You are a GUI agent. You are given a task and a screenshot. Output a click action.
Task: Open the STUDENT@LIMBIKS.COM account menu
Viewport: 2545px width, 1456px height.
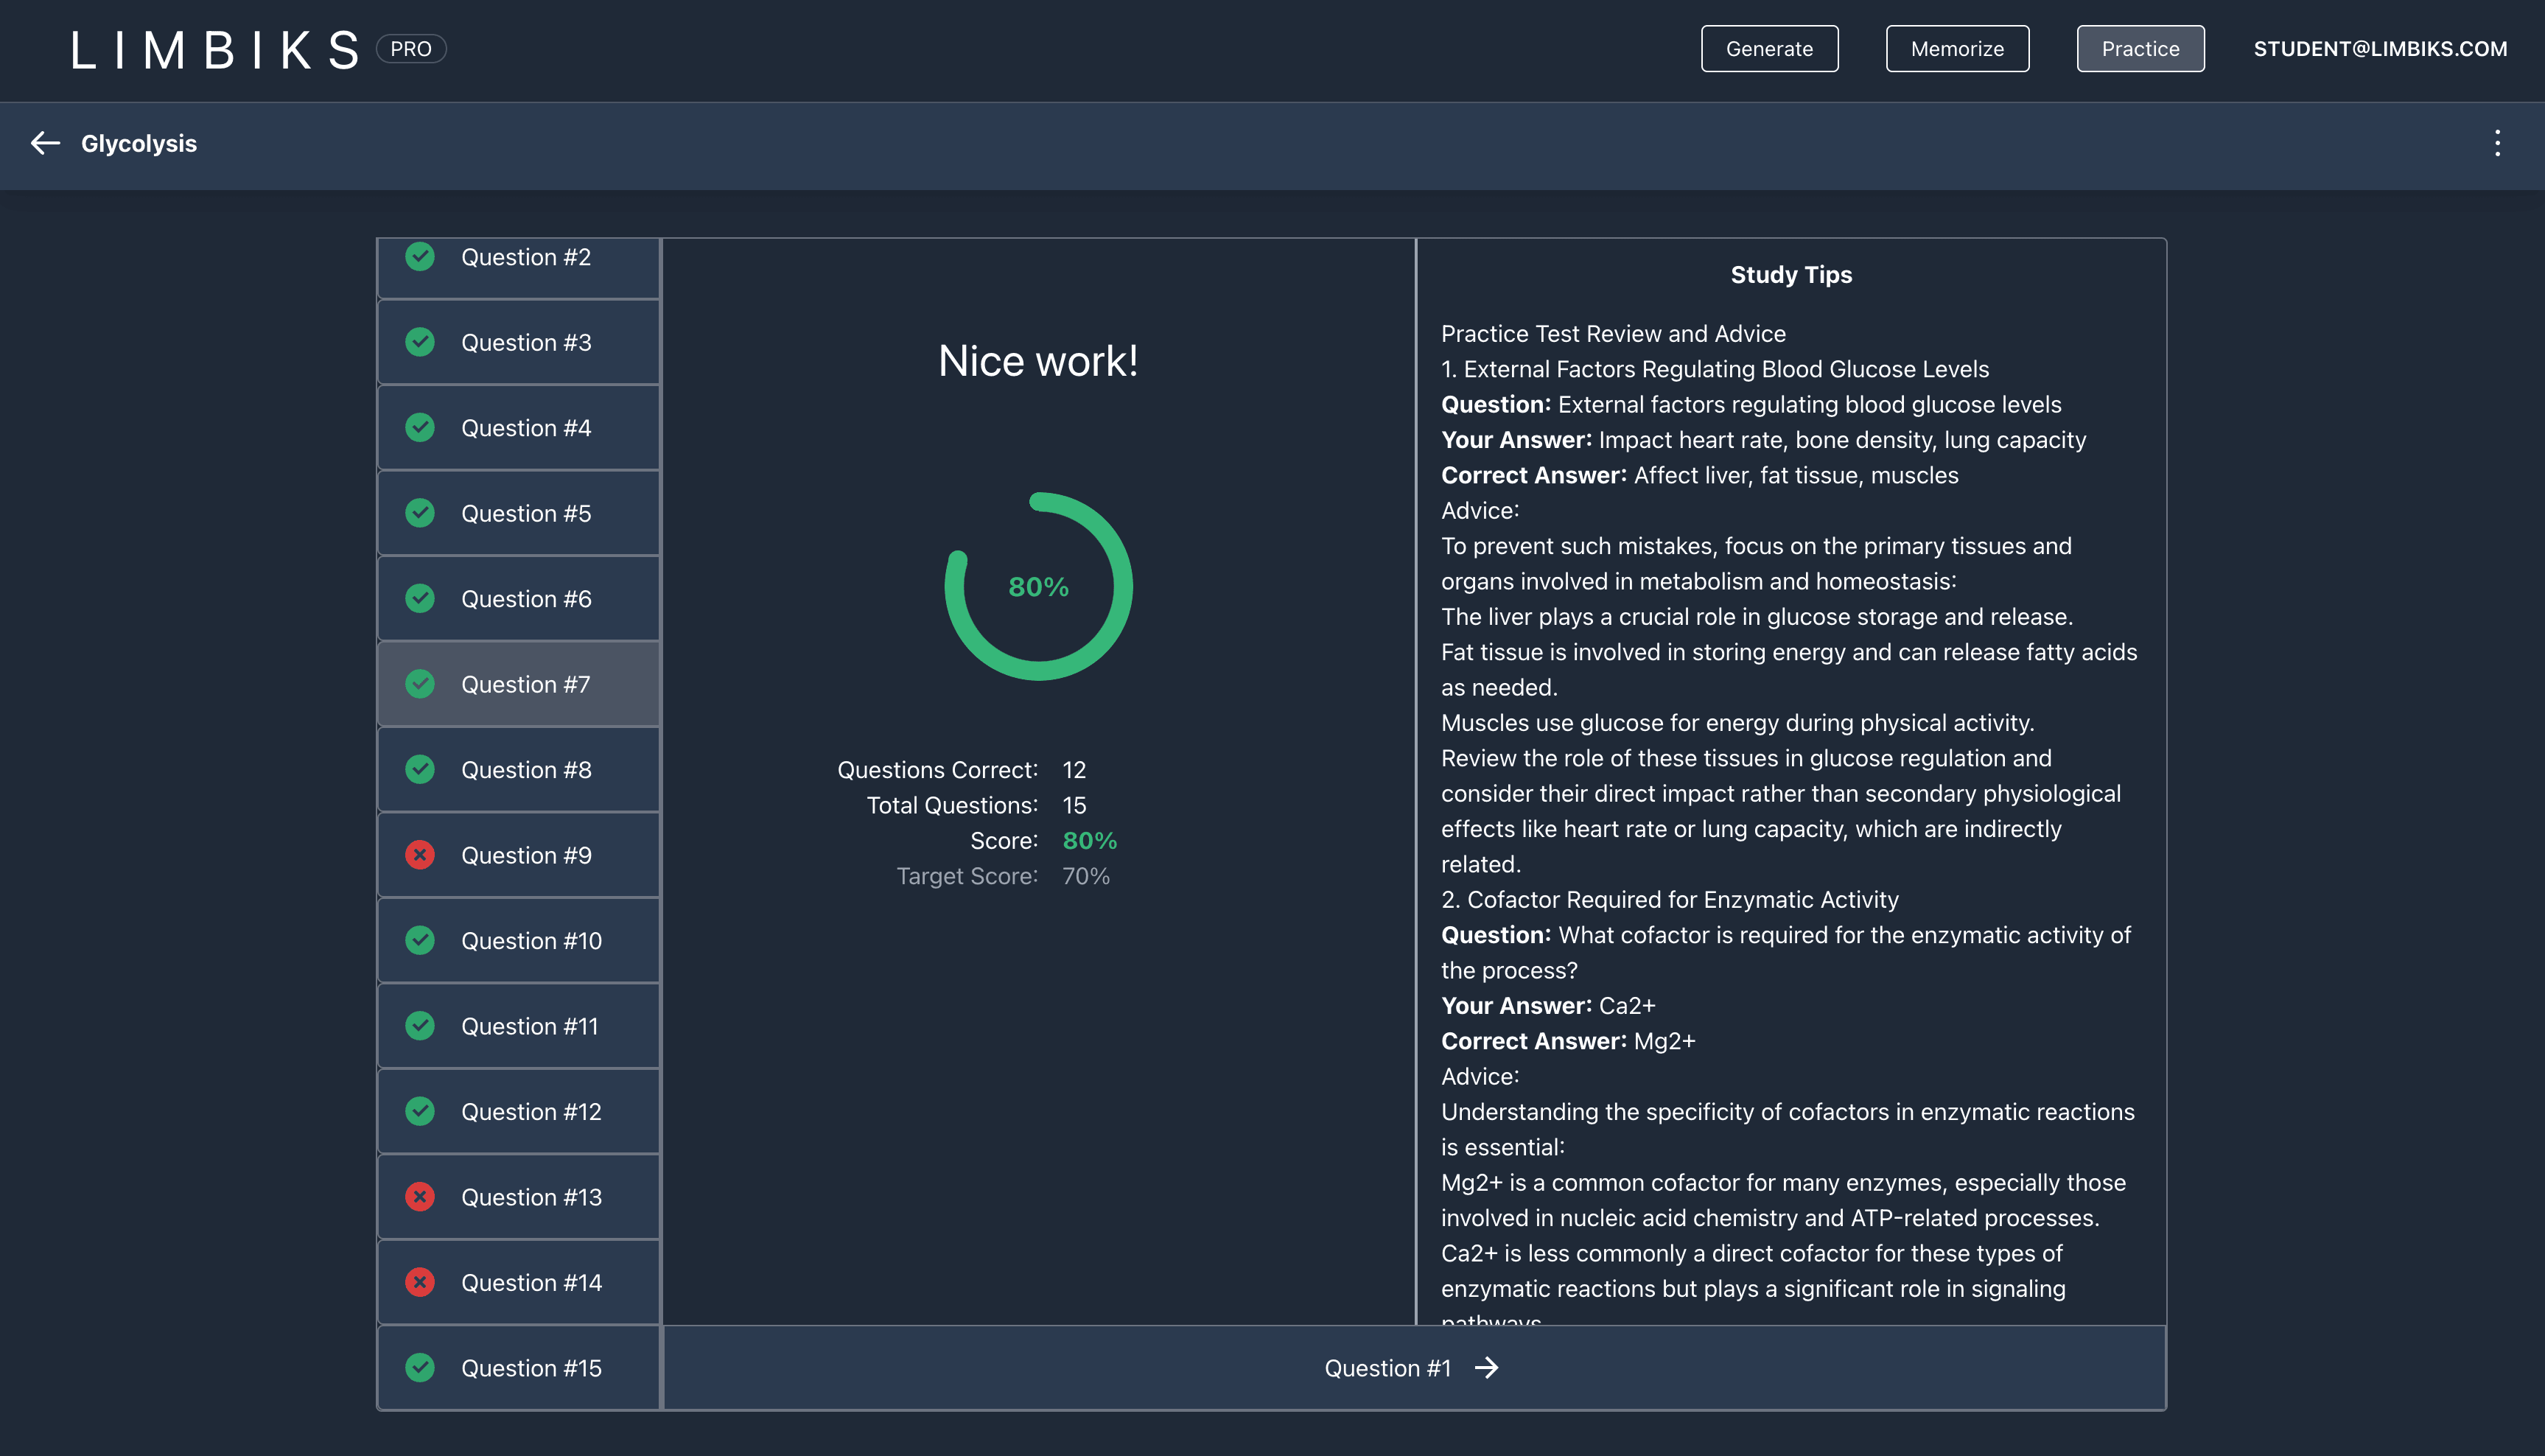click(2379, 49)
